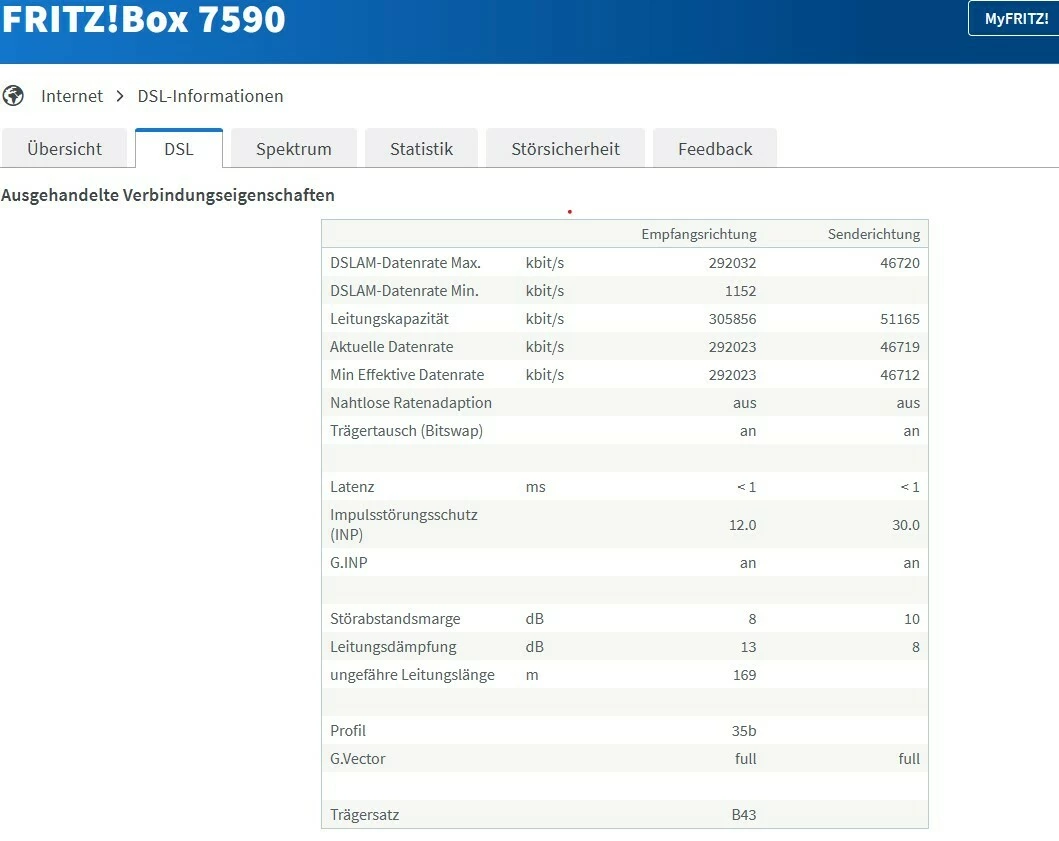Click the ms unit in Latenz row
This screenshot has height=841, width=1059.
(536, 487)
